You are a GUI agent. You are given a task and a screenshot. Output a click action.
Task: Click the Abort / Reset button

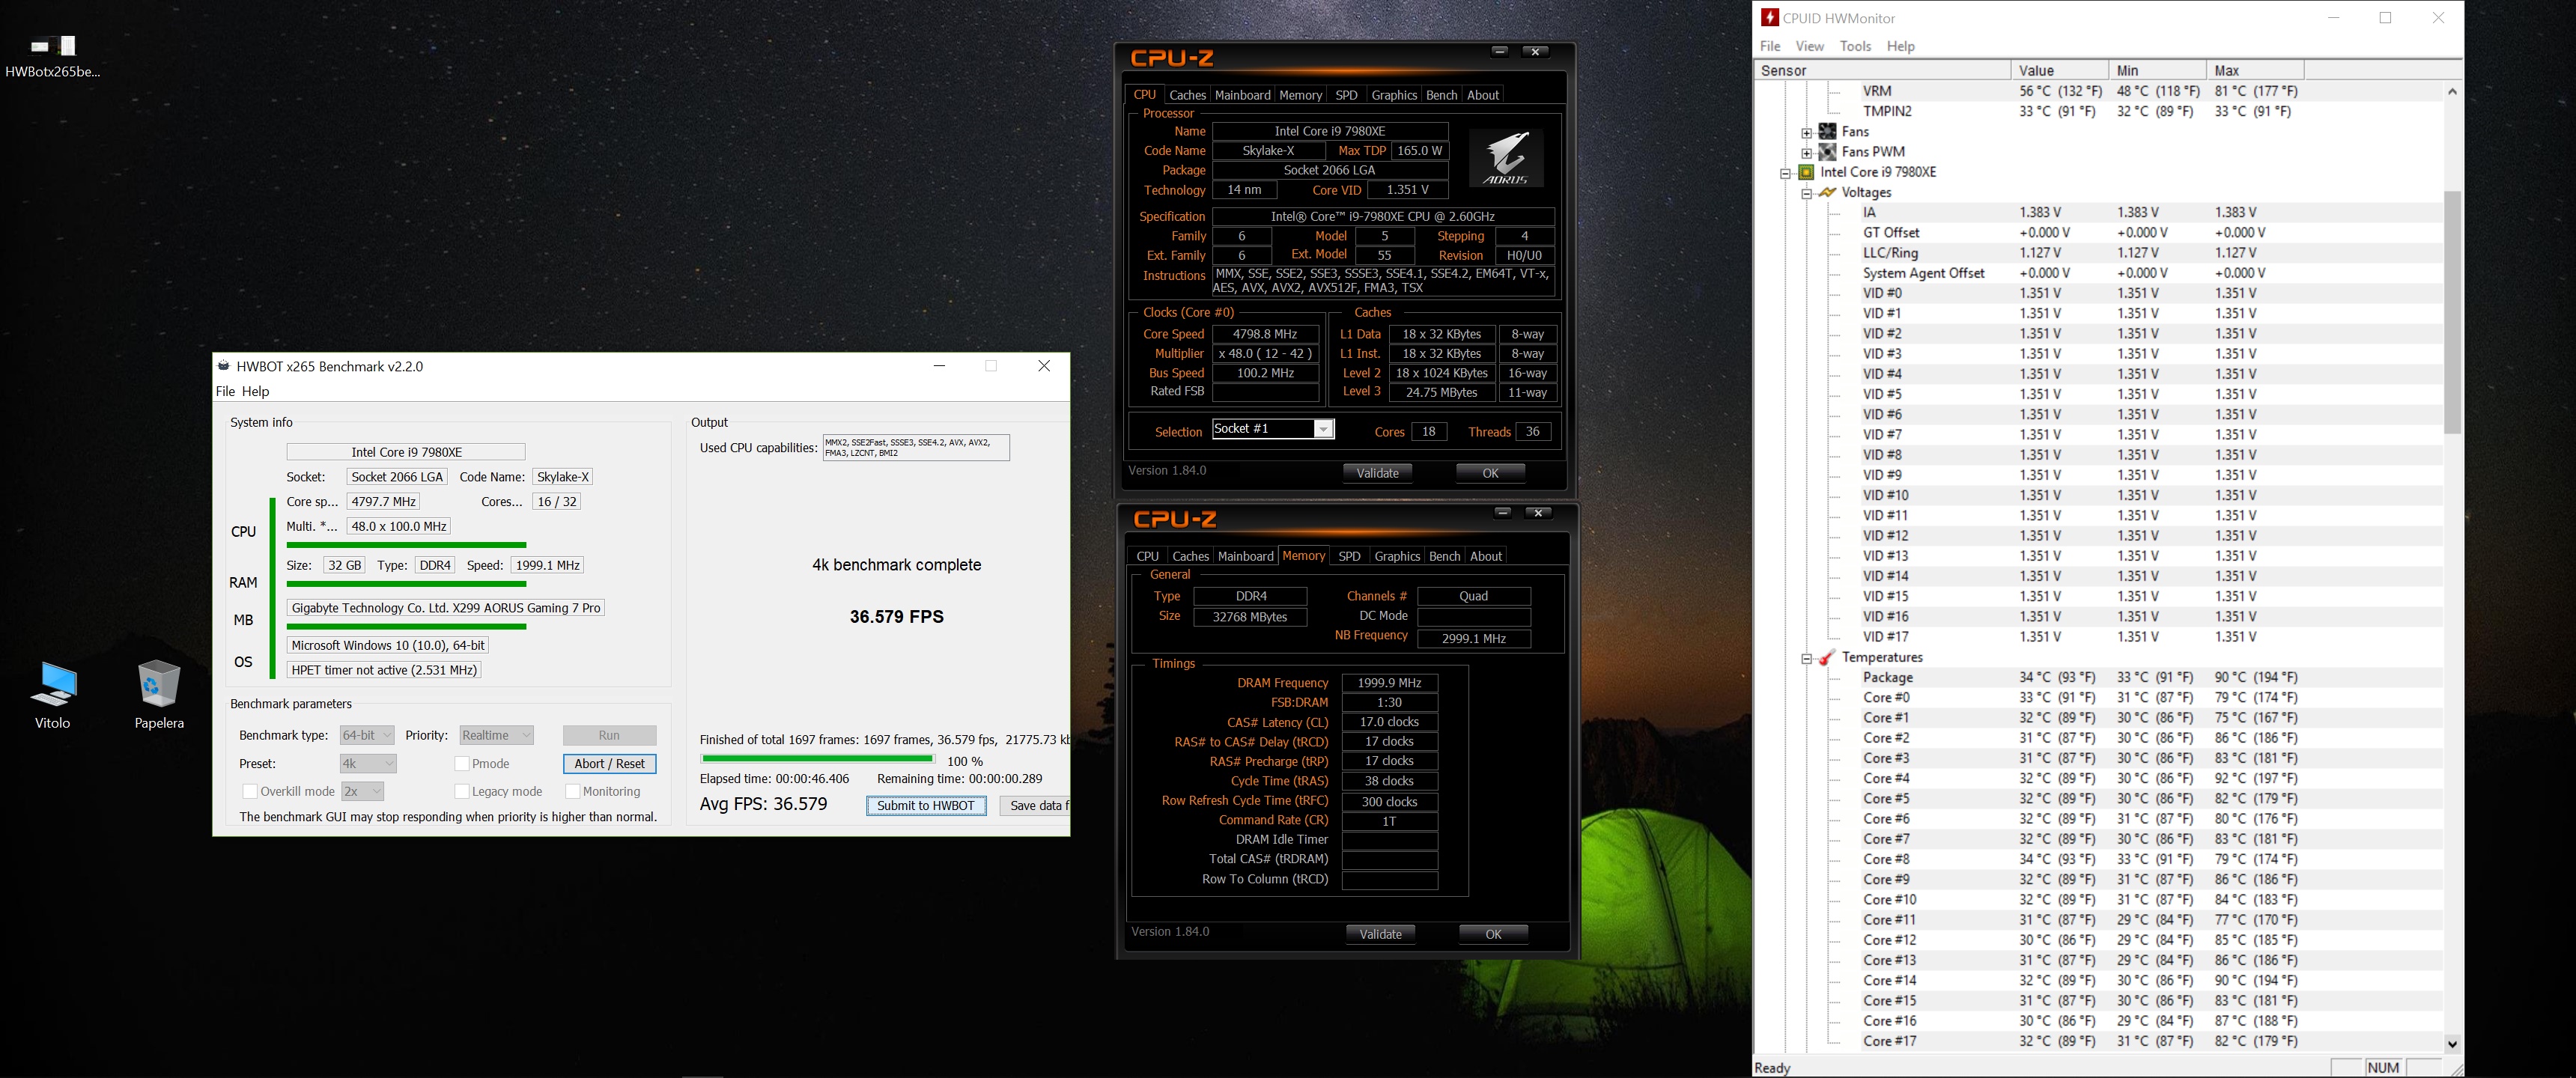609,763
